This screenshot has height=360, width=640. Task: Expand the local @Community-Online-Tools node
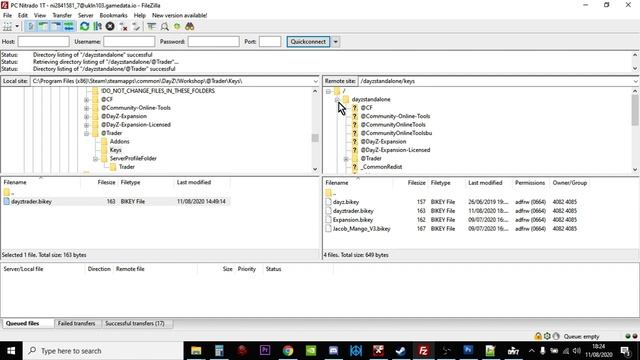87,108
